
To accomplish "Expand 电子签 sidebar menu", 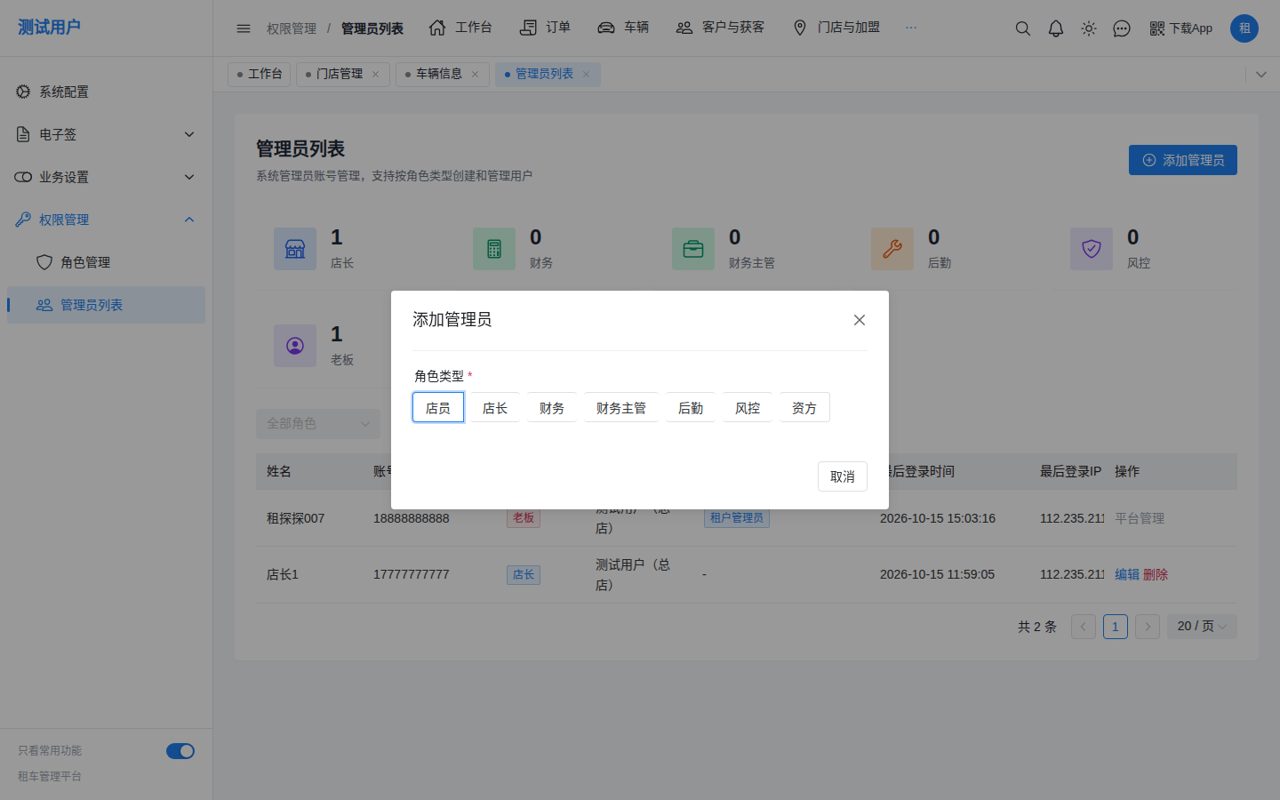I will coord(106,134).
